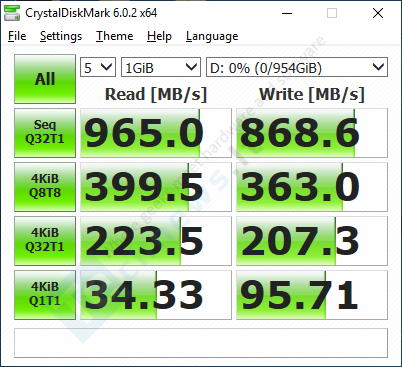
Task: Minimize the CrystalDiskMark window
Action: point(287,13)
